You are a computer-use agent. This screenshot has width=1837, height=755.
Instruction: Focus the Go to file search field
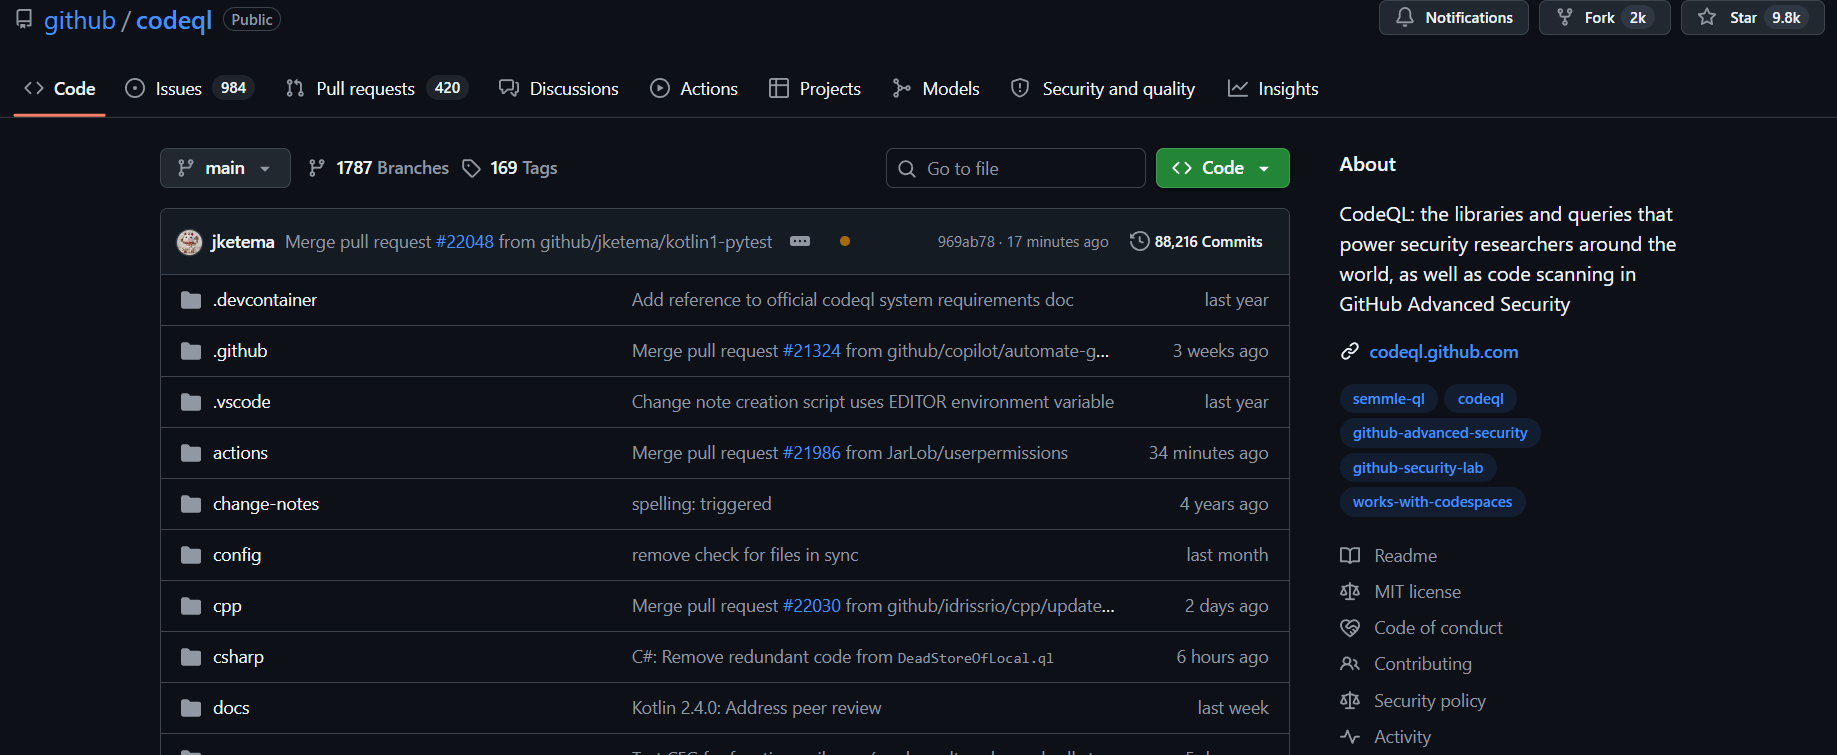[x=1016, y=168]
